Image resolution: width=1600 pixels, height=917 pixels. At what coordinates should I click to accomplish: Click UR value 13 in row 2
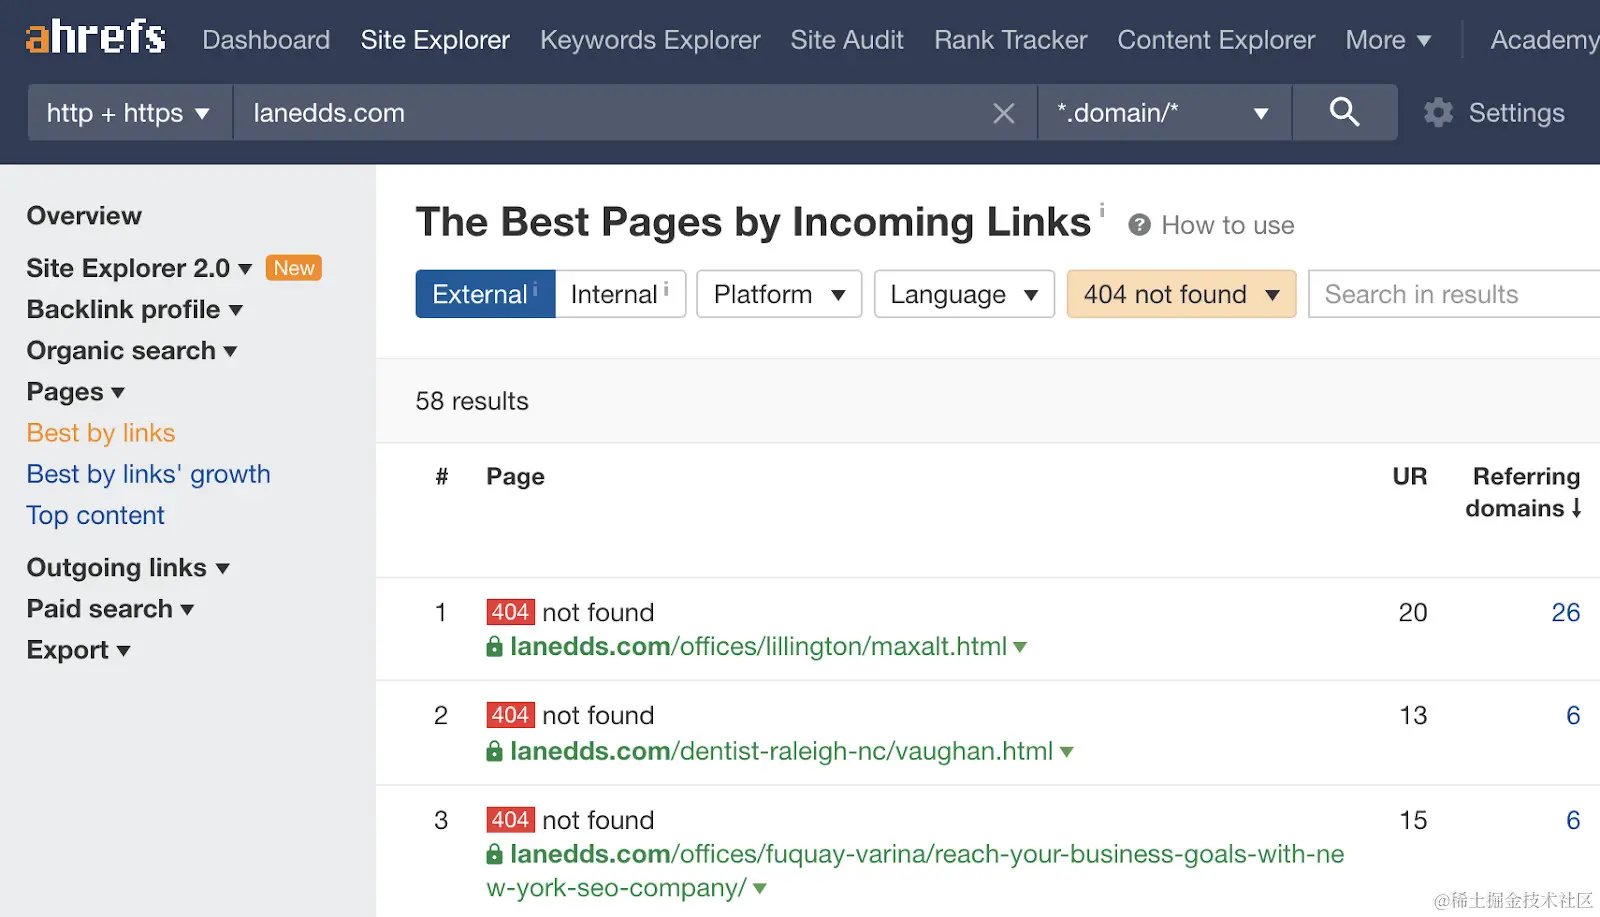point(1412,715)
